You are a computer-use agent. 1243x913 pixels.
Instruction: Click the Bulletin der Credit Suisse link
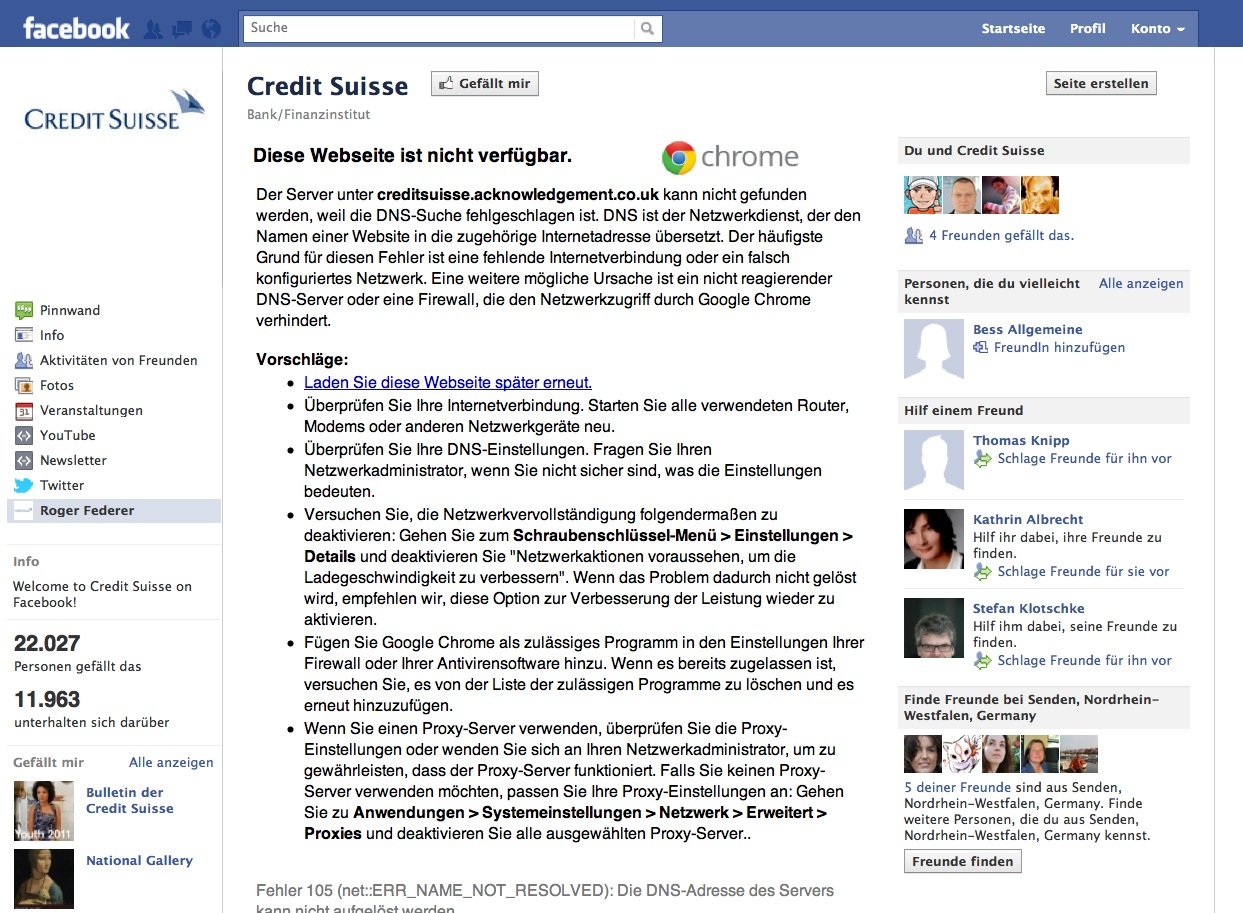(x=130, y=800)
